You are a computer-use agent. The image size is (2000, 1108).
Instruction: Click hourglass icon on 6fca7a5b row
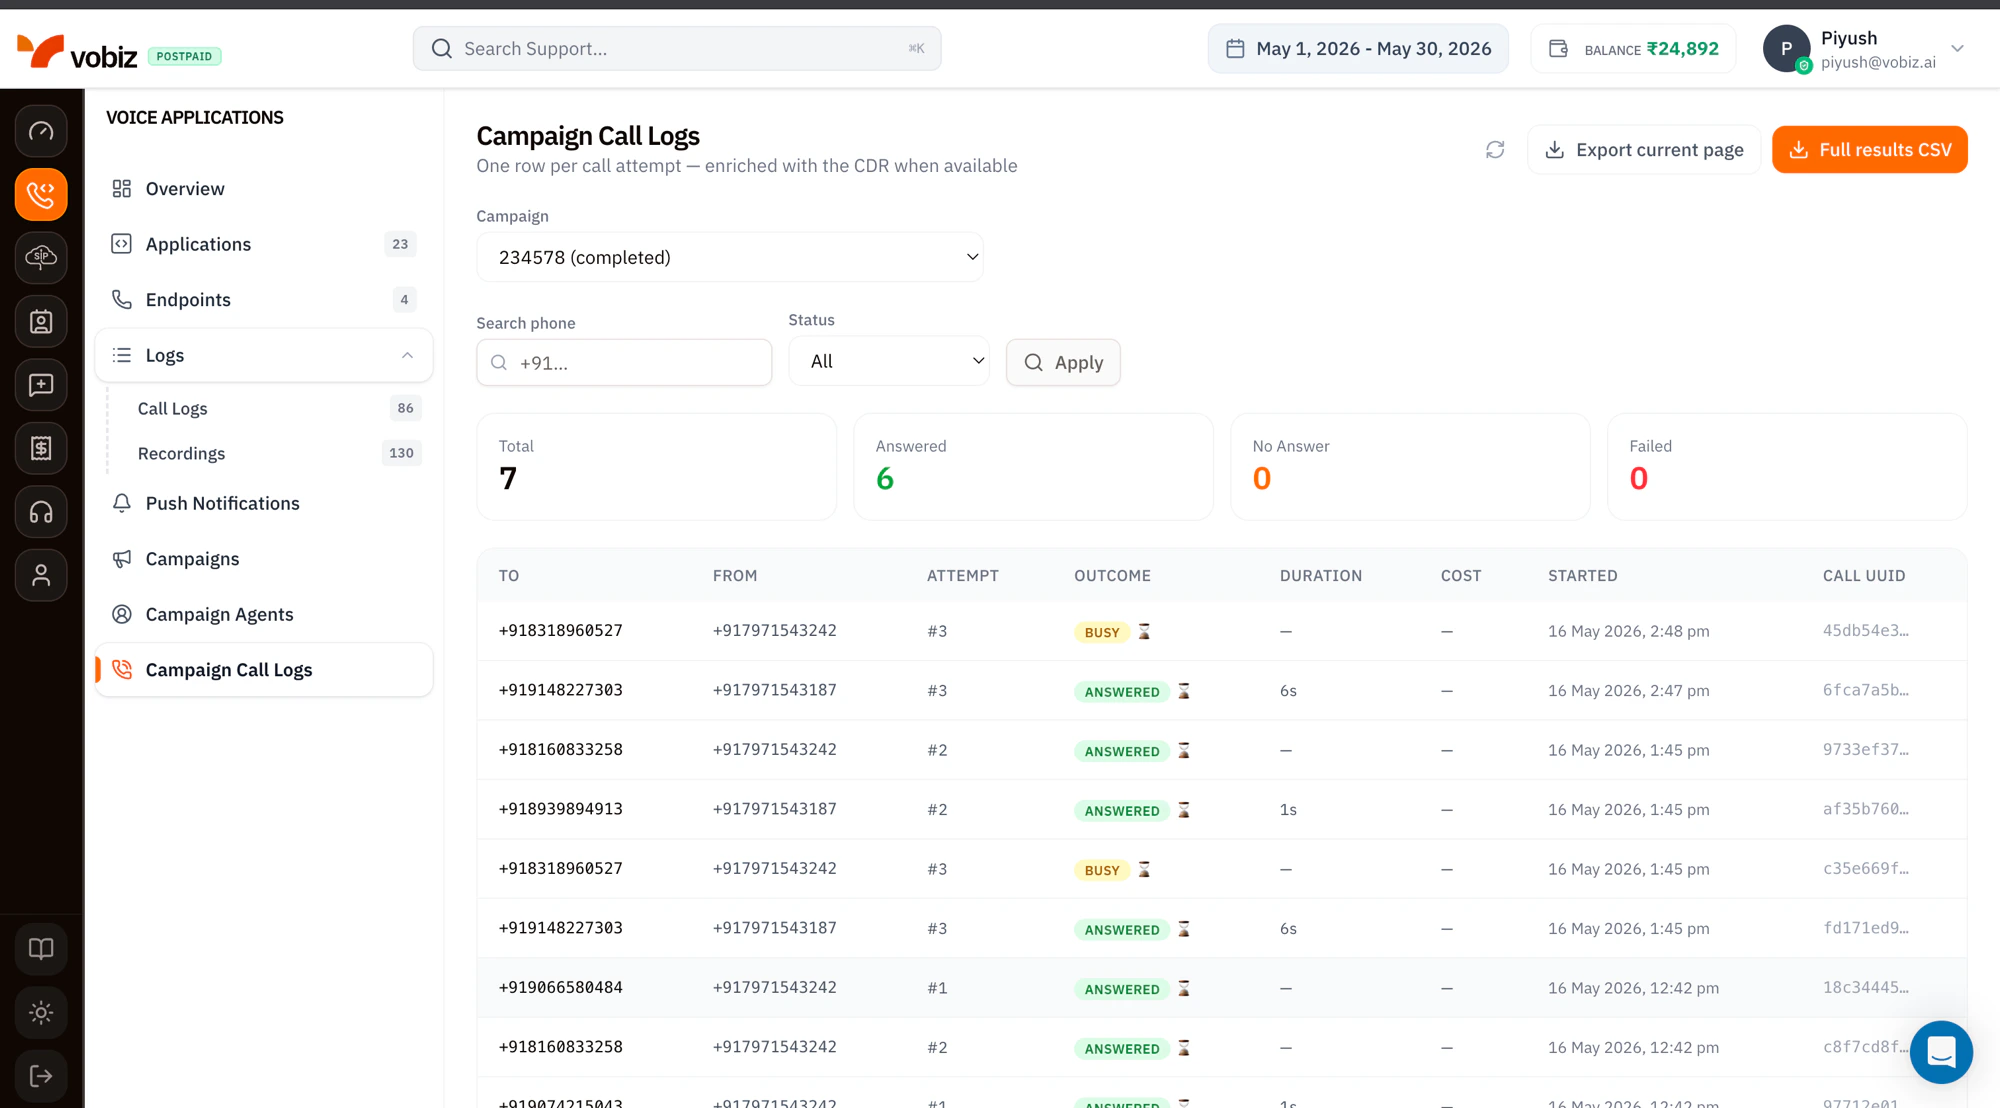point(1184,691)
